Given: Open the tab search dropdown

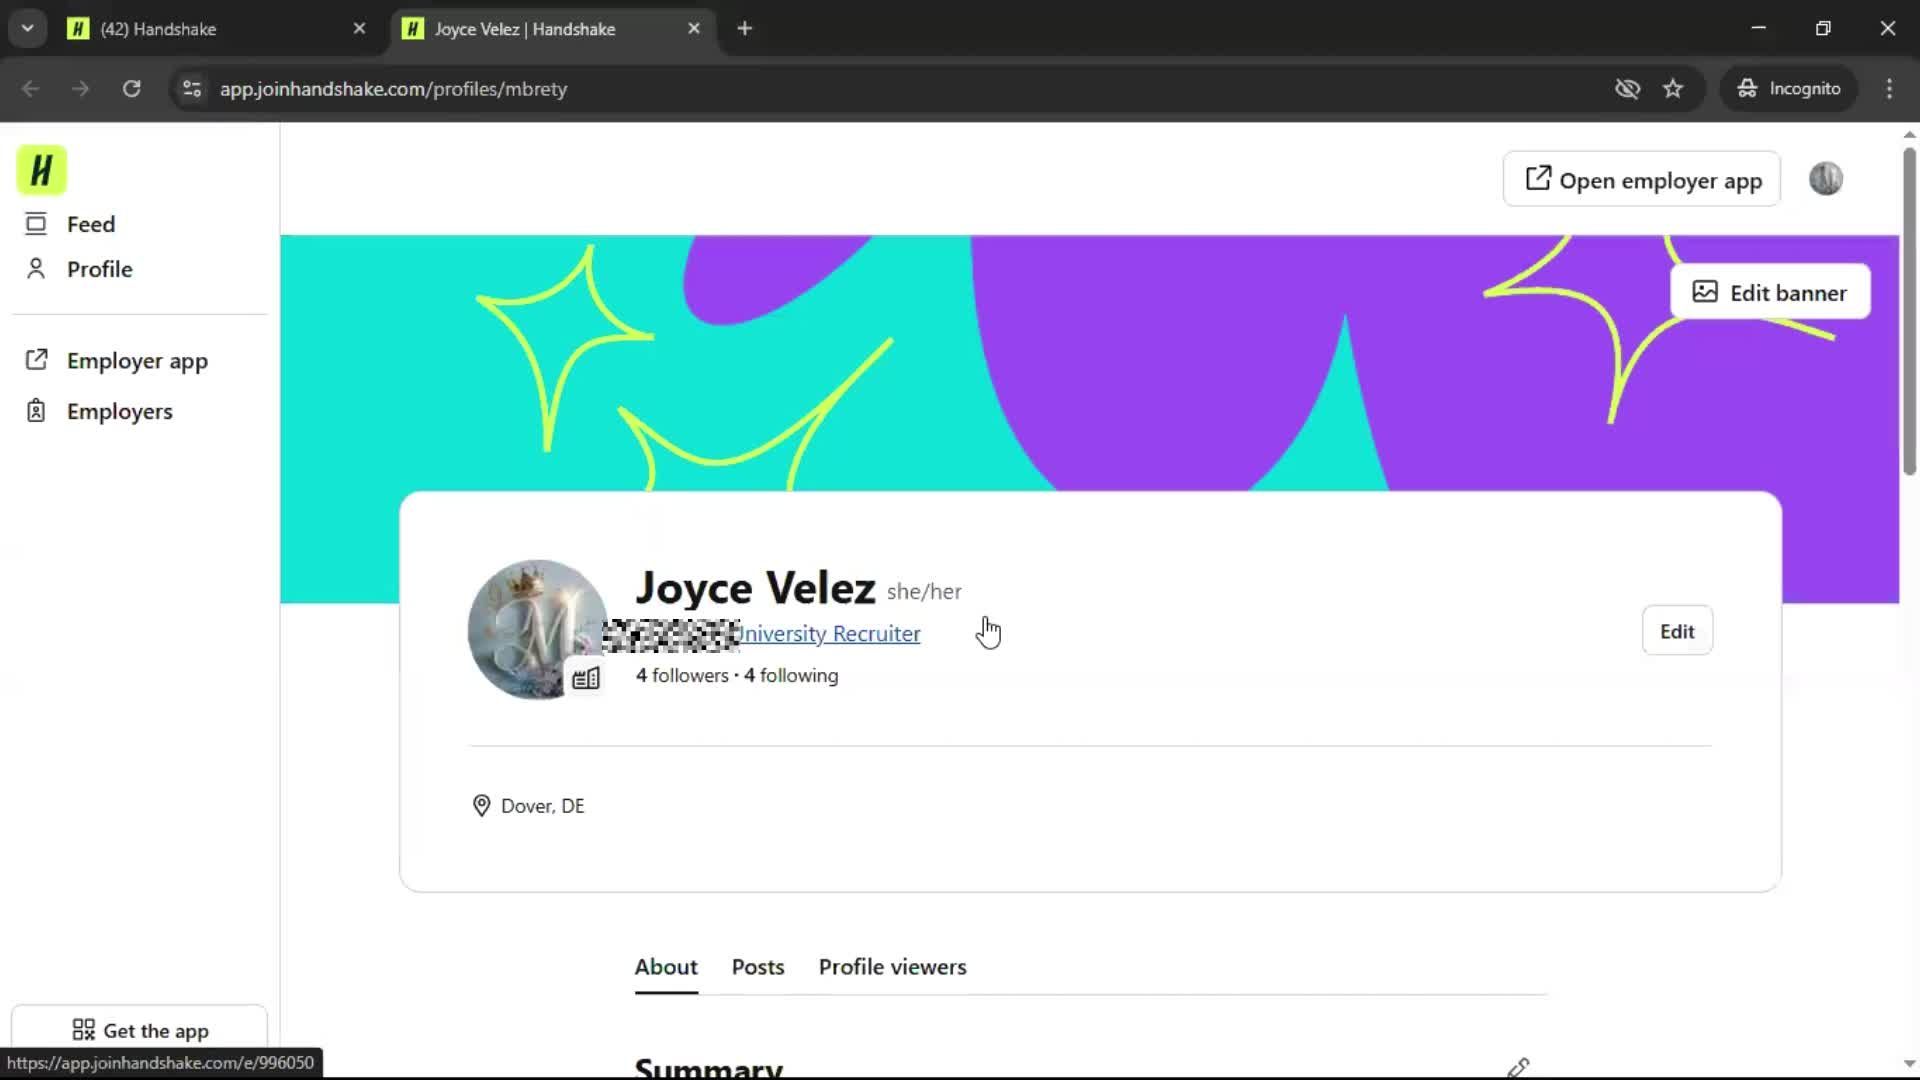Looking at the screenshot, I should [27, 29].
